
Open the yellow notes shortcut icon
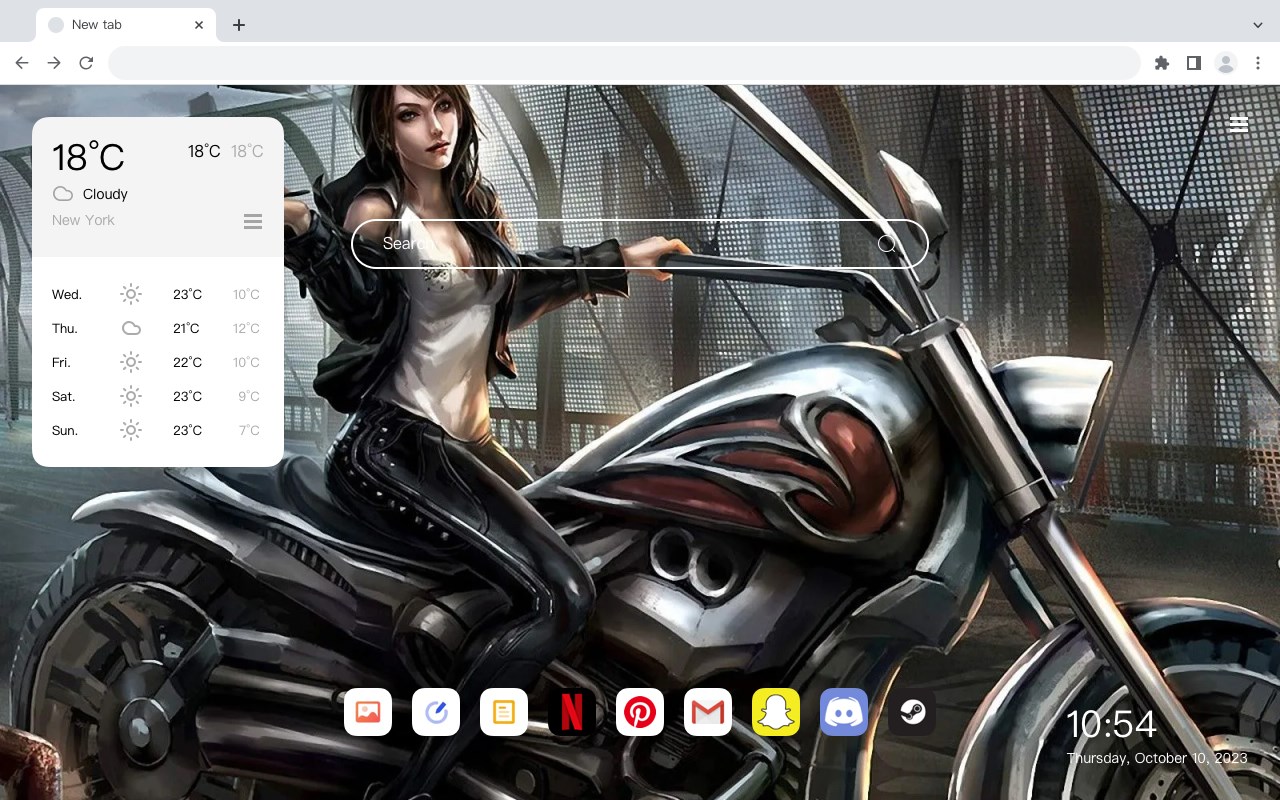tap(504, 712)
